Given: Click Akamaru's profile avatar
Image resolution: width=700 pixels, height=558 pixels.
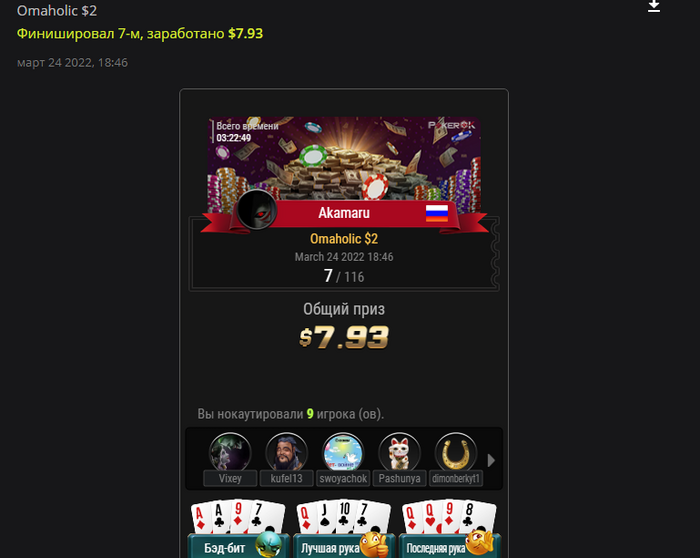Looking at the screenshot, I should pyautogui.click(x=257, y=210).
